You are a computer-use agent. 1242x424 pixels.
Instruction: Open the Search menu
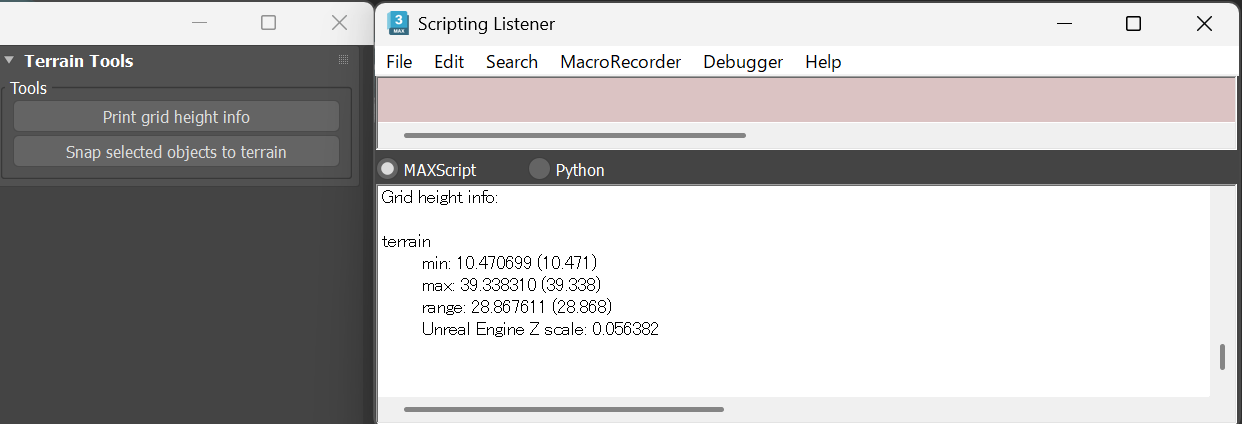pyautogui.click(x=512, y=62)
